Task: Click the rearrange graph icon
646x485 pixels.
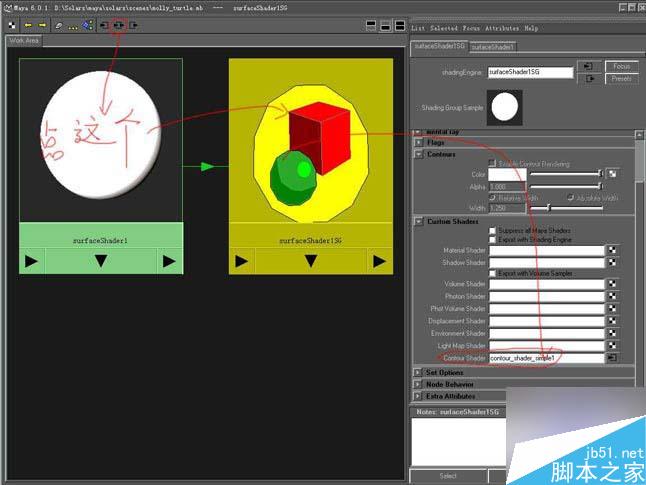Action: (x=73, y=26)
